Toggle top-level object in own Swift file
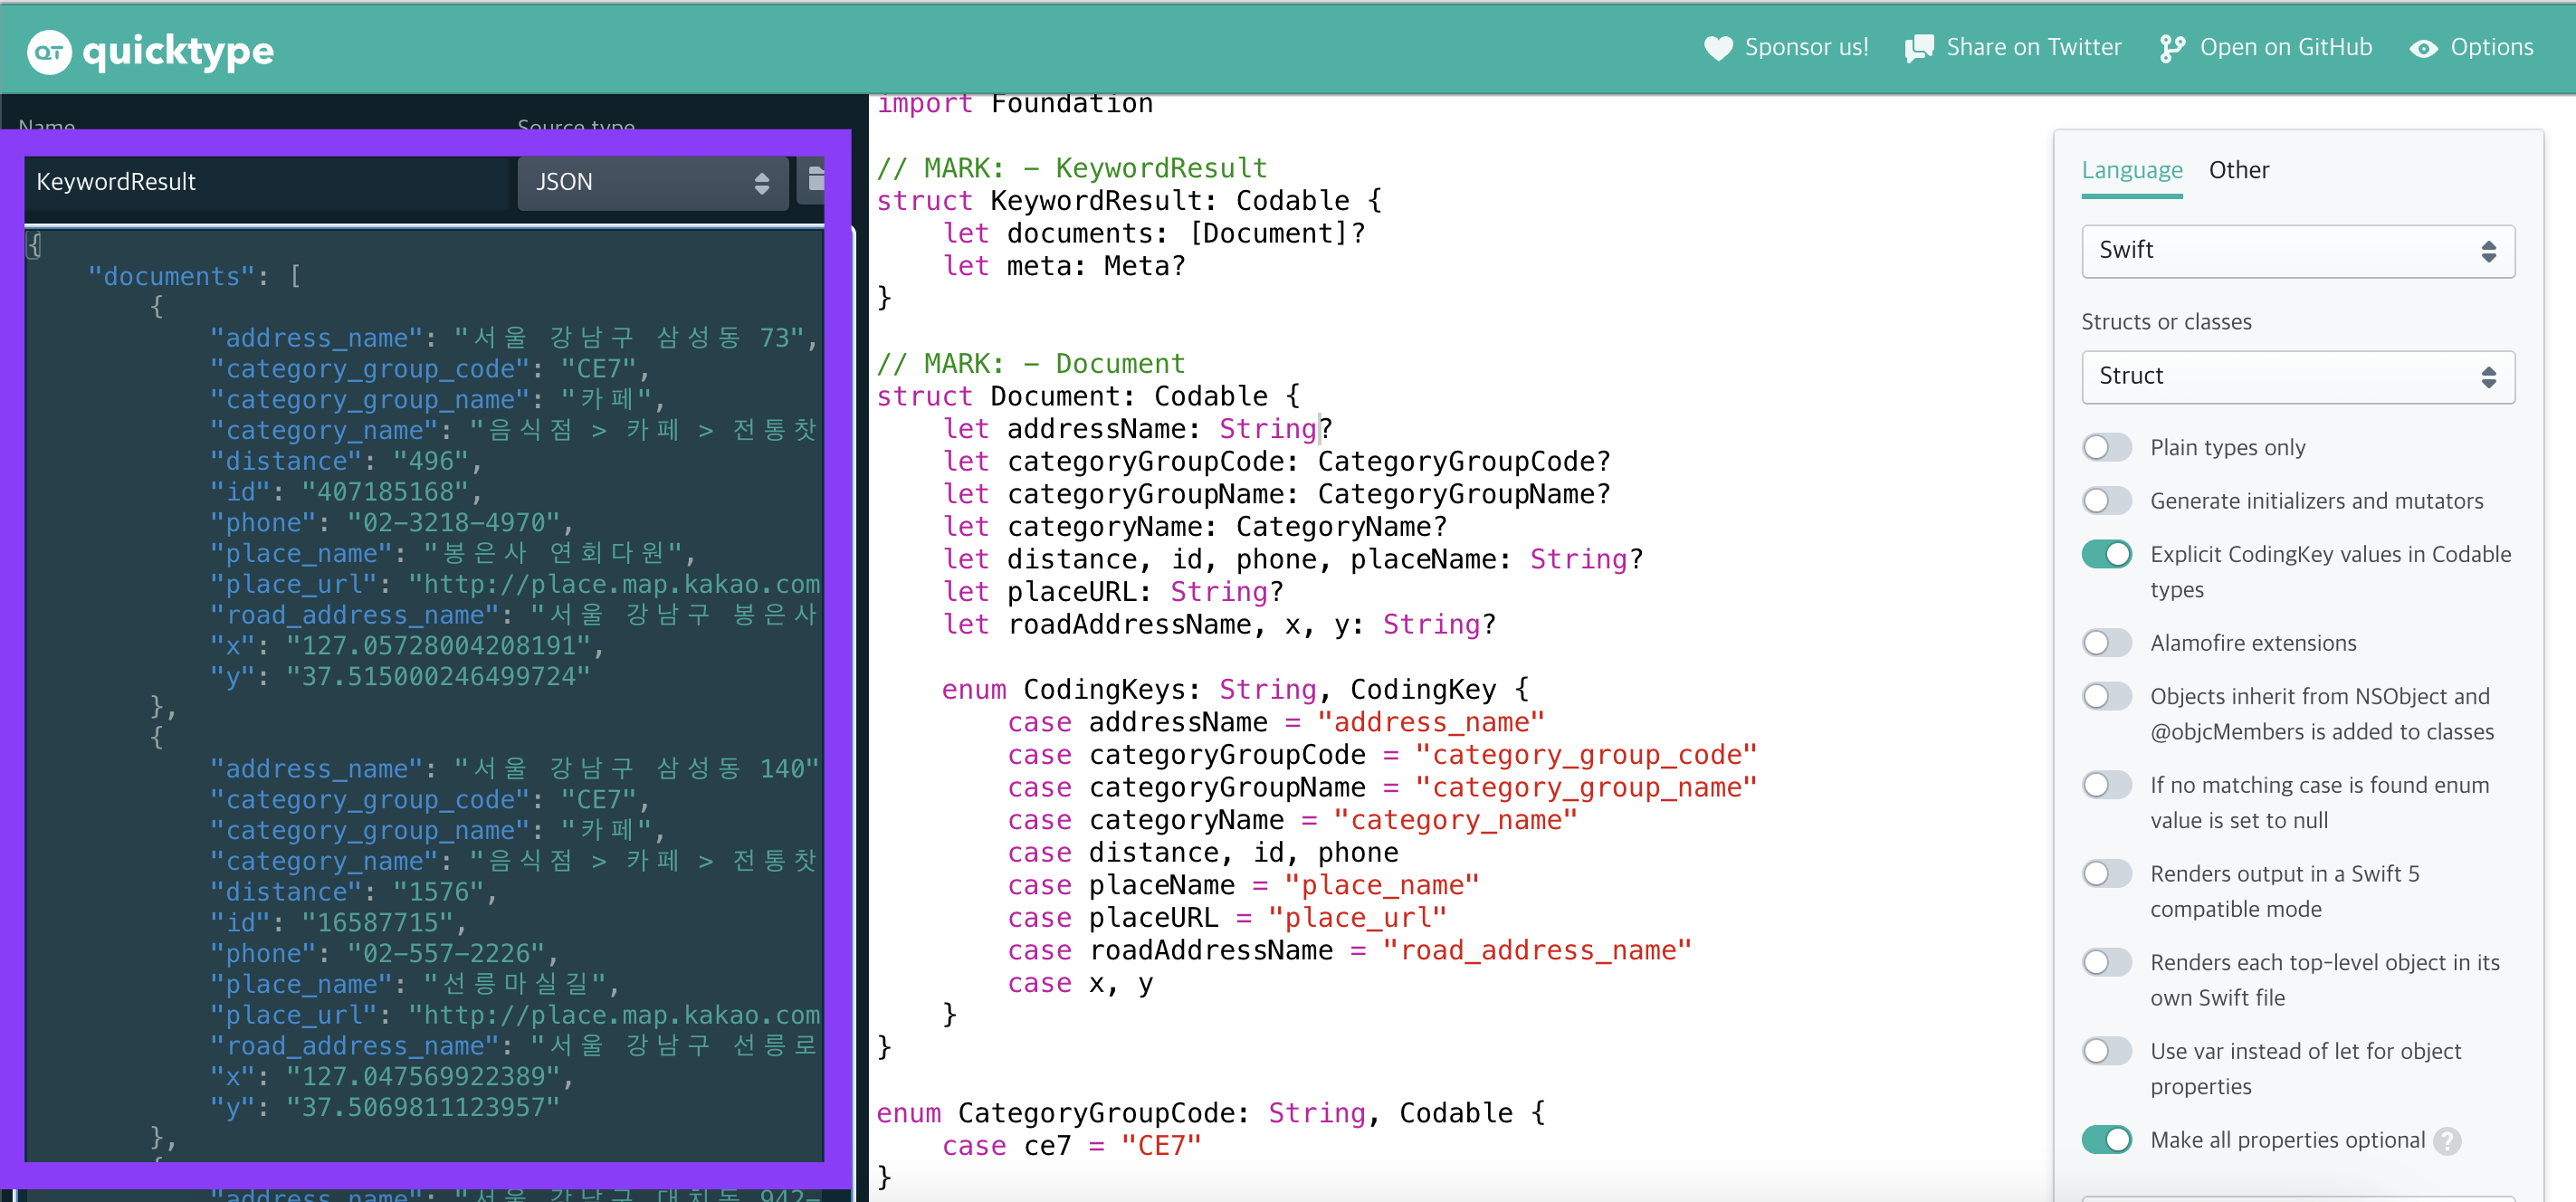 2106,962
